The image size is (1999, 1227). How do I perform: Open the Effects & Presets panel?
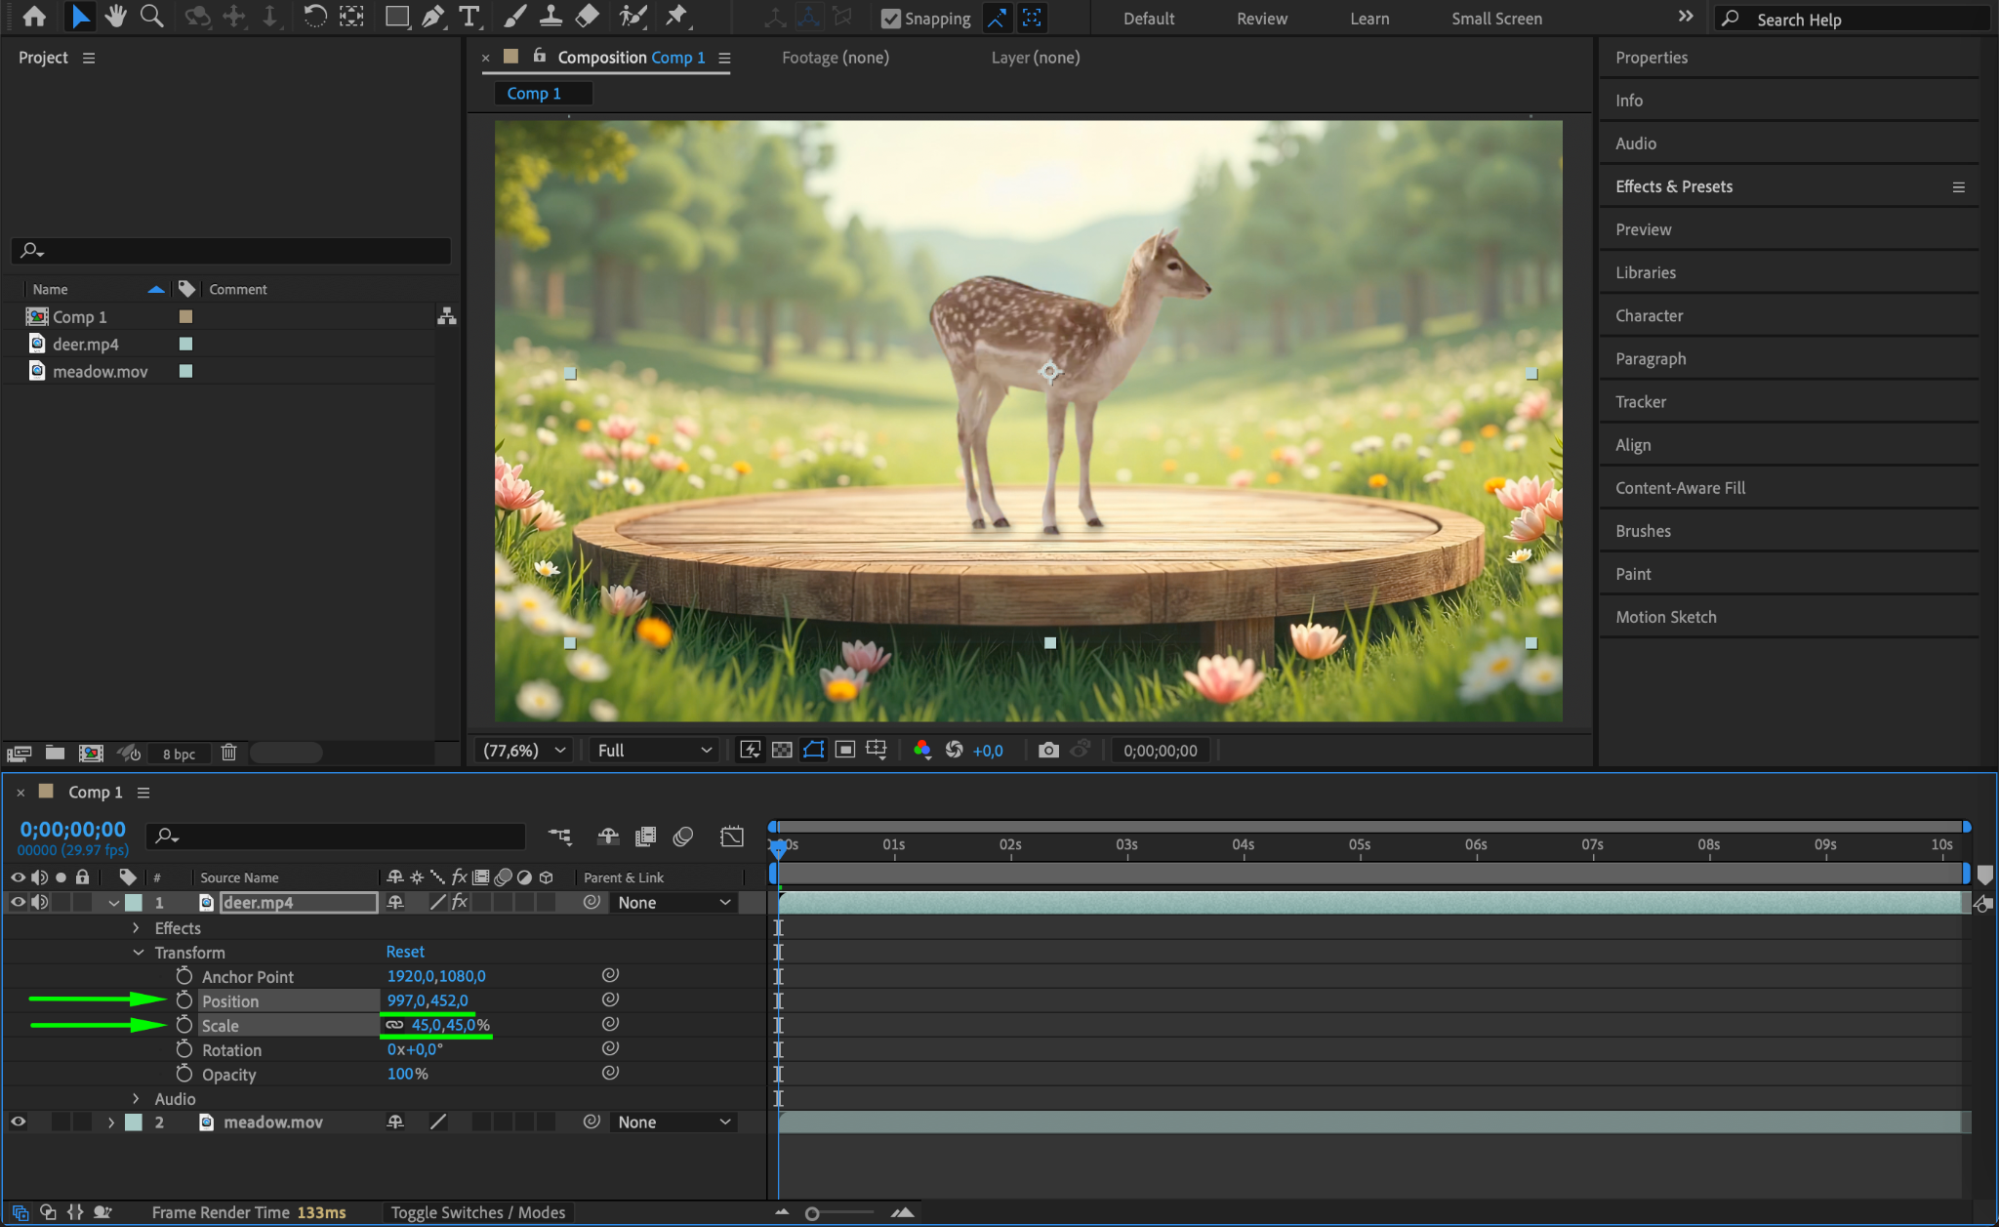pos(1674,187)
